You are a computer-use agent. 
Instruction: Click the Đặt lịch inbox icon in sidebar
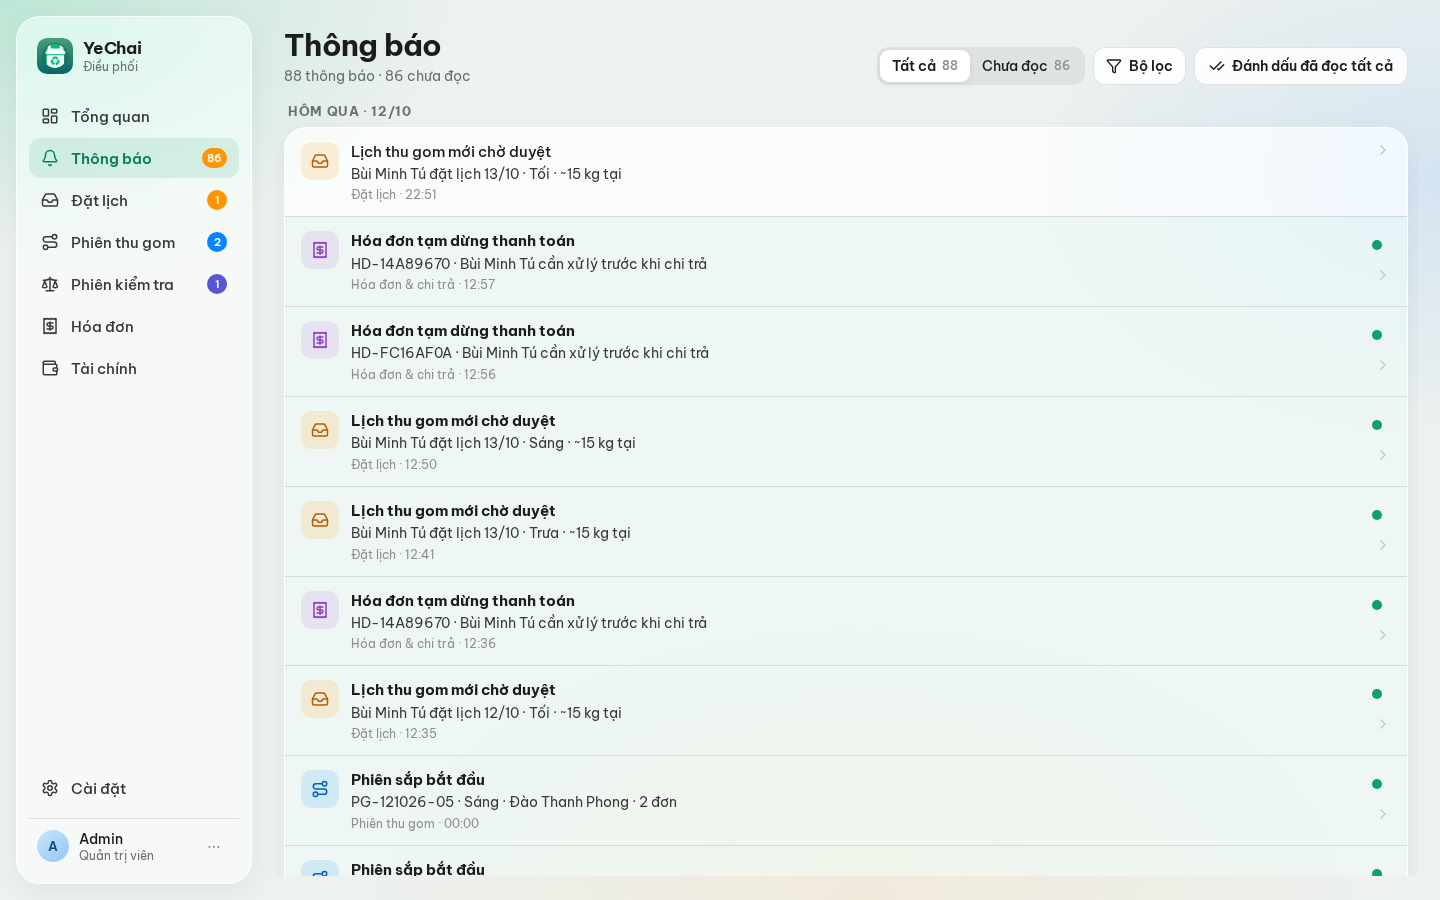(x=50, y=200)
